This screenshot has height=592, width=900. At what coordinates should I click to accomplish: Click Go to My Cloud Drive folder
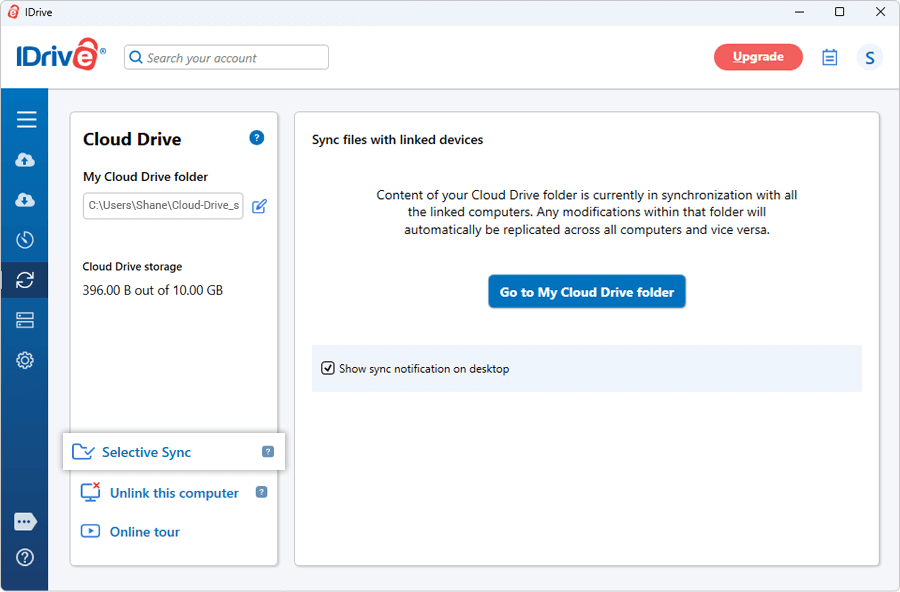pyautogui.click(x=587, y=292)
